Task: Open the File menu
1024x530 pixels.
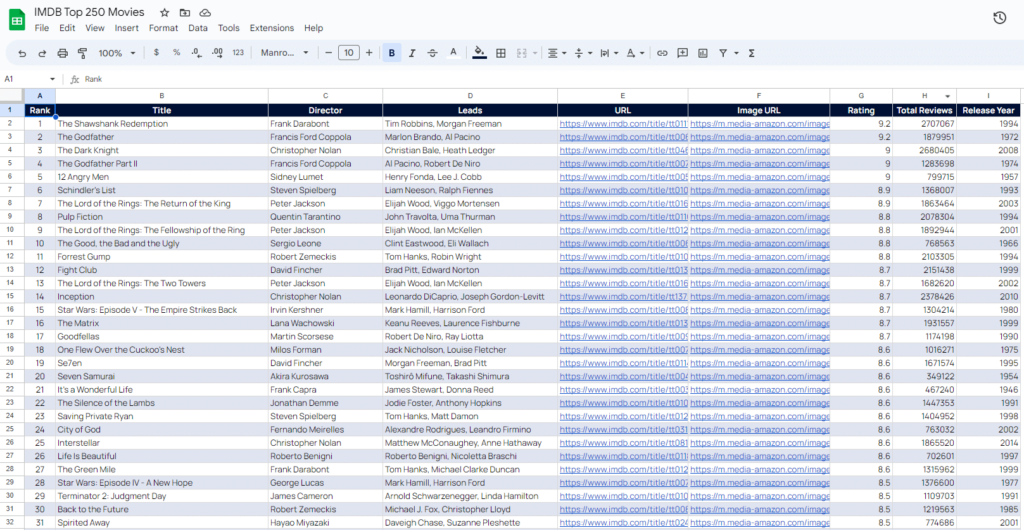Action: [x=42, y=28]
